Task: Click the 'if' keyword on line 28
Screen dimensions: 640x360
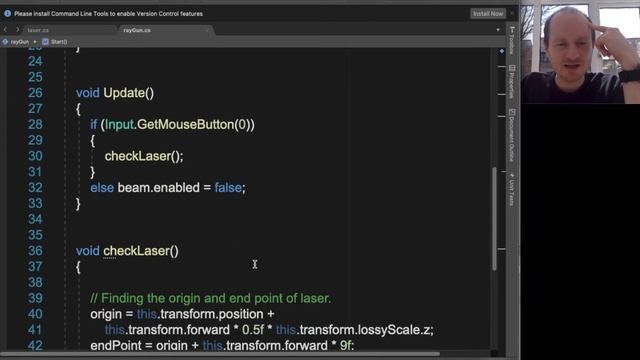Action: [x=94, y=124]
